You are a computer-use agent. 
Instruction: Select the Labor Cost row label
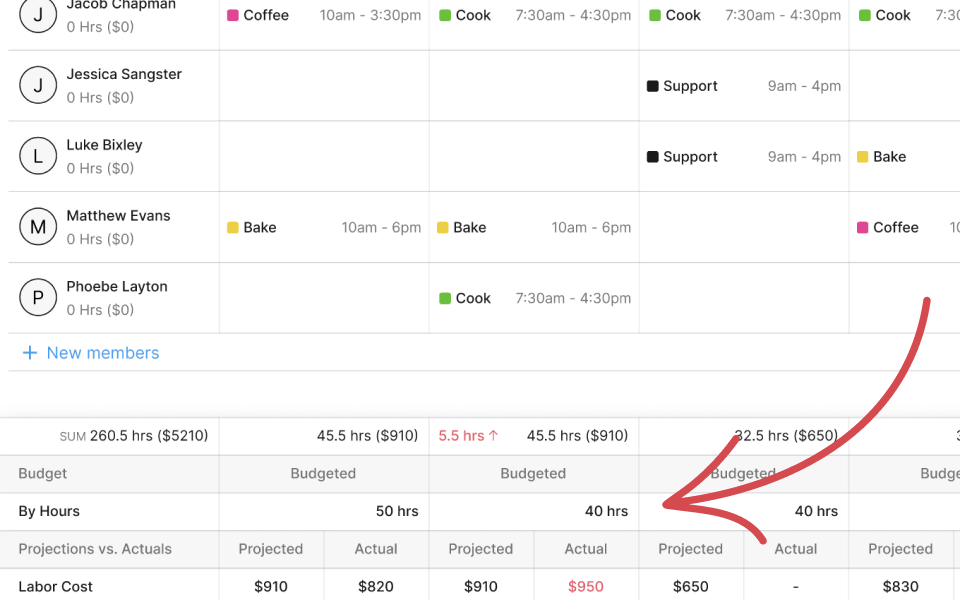[56, 587]
